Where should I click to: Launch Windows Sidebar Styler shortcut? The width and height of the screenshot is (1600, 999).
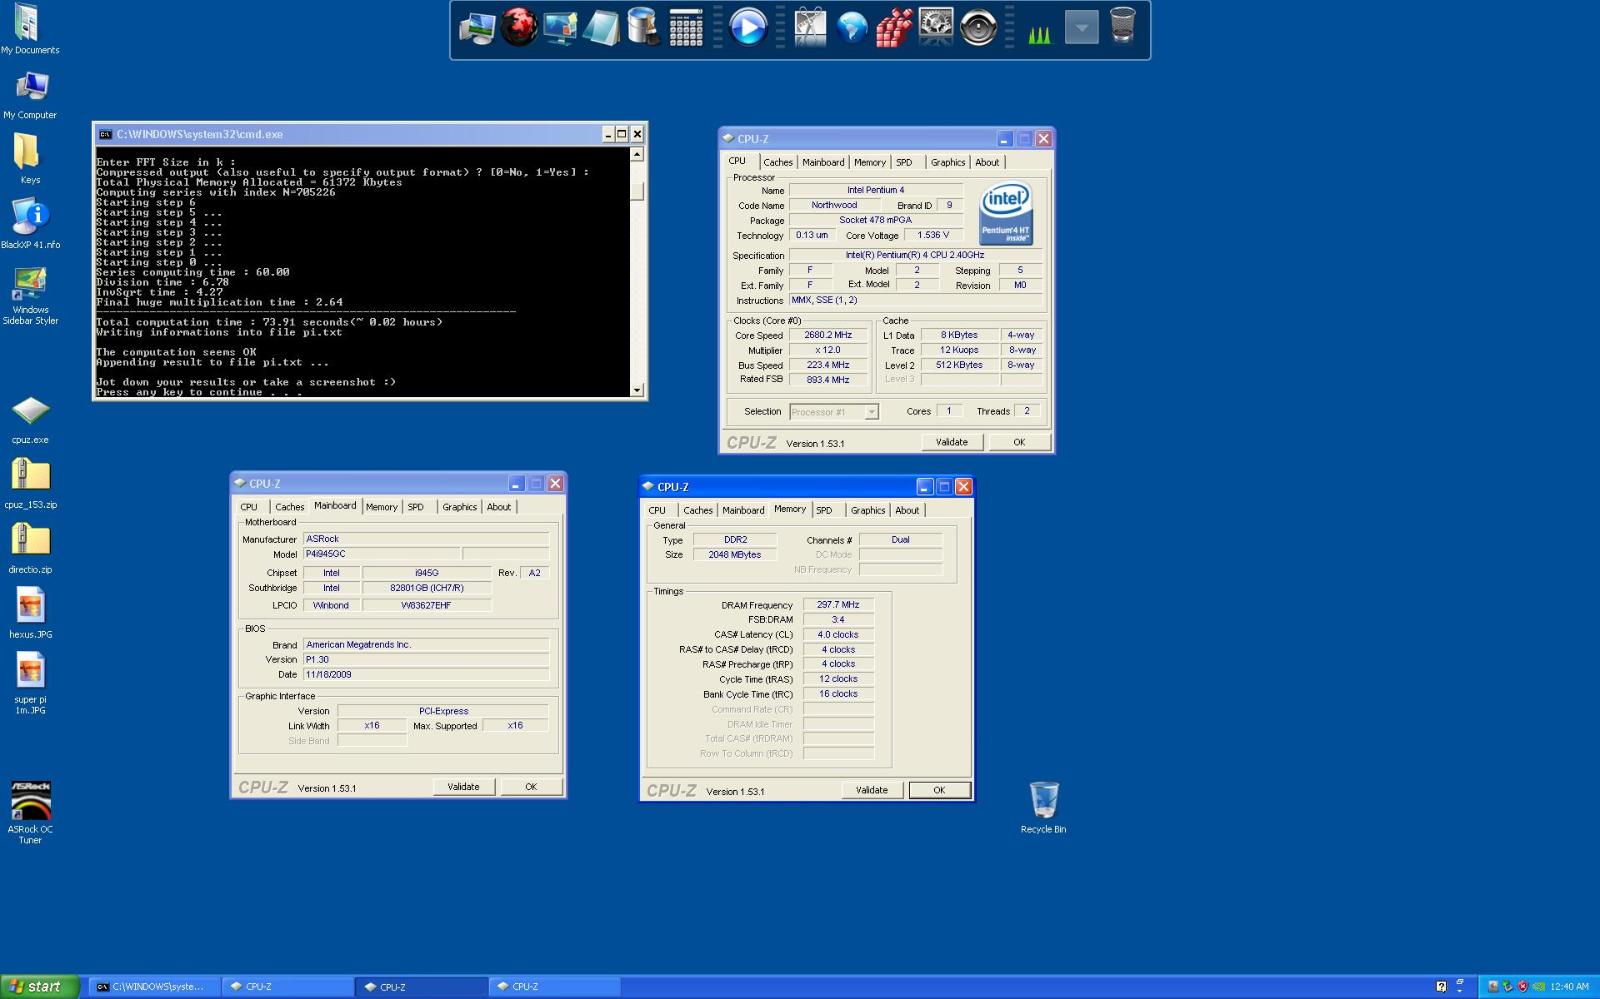point(30,296)
